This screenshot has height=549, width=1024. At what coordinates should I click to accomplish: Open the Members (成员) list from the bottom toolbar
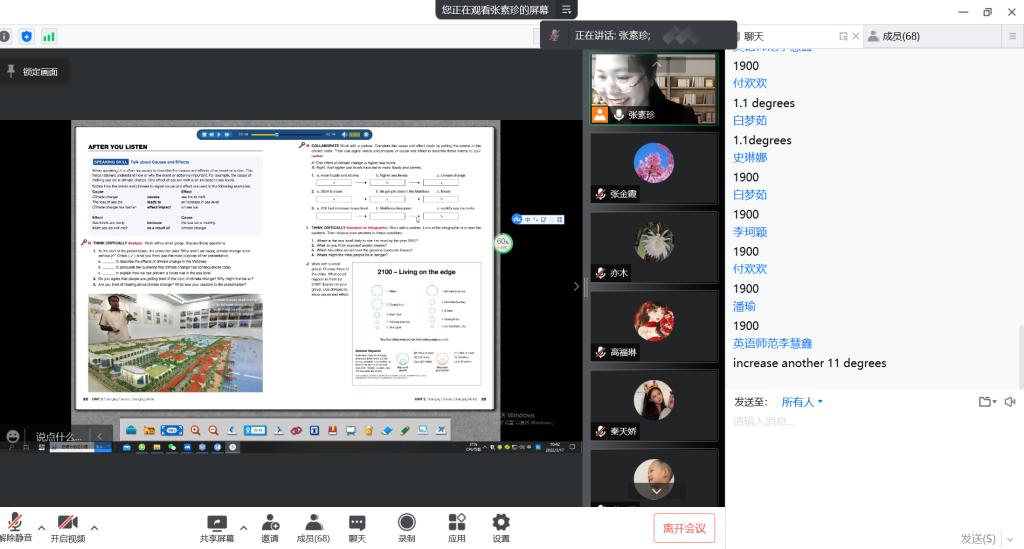312,527
